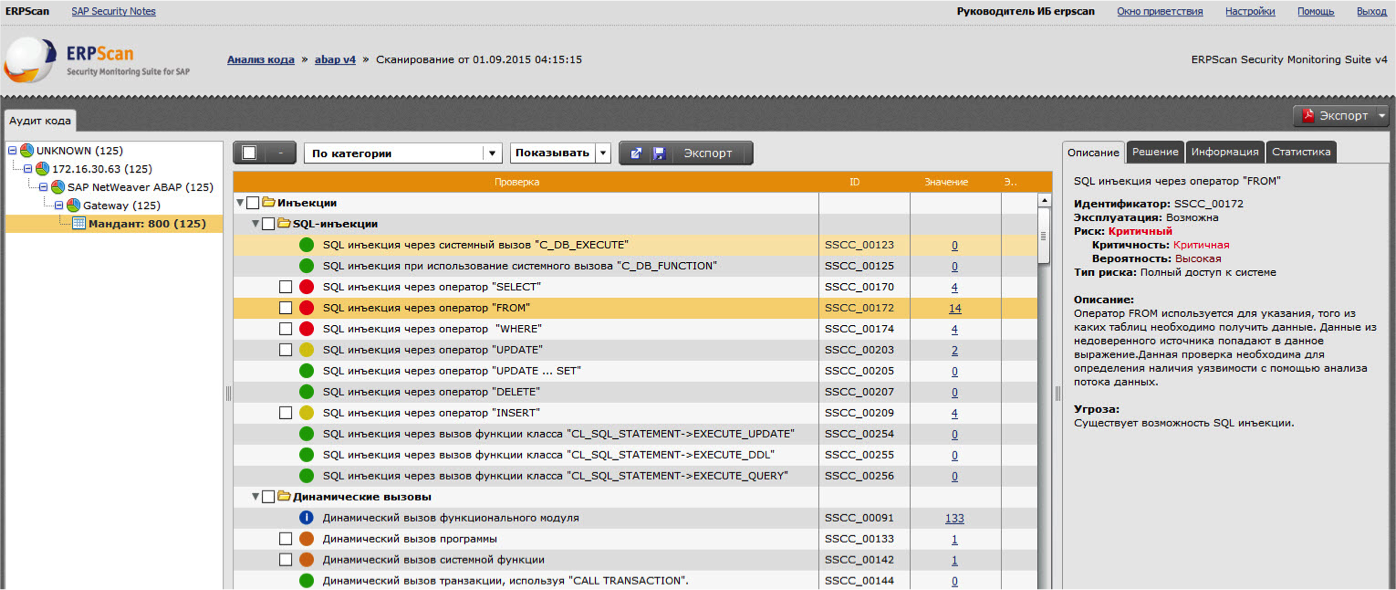1396x590 pixels.
Task: Click green status dot for C_DB_FUNCTION row
Action: click(x=307, y=266)
